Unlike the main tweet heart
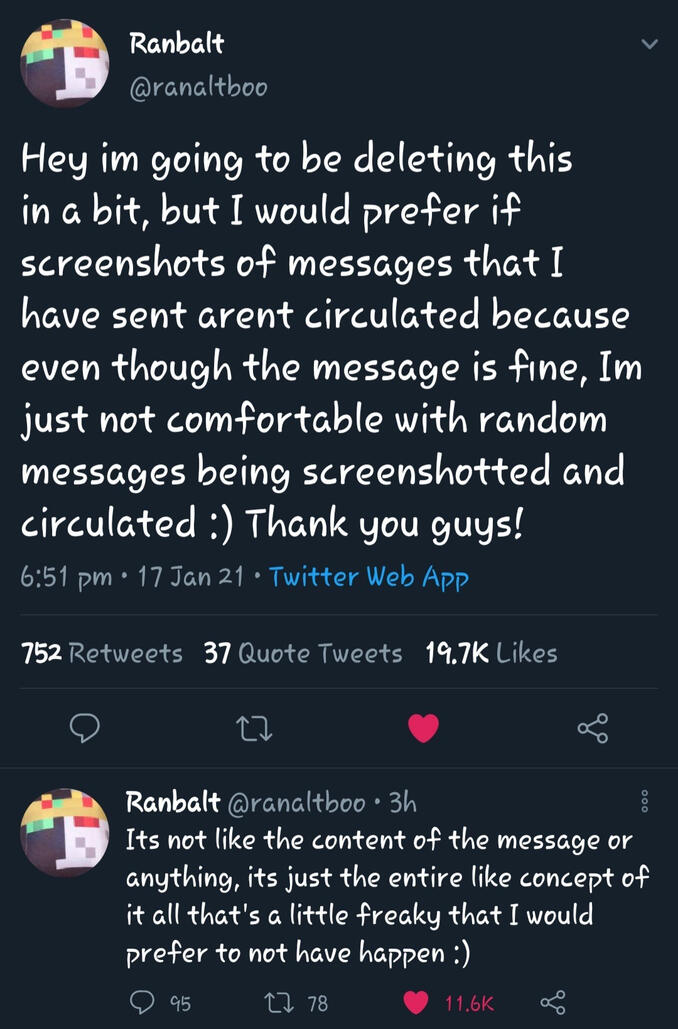Image resolution: width=678 pixels, height=1029 pixels. 423,731
